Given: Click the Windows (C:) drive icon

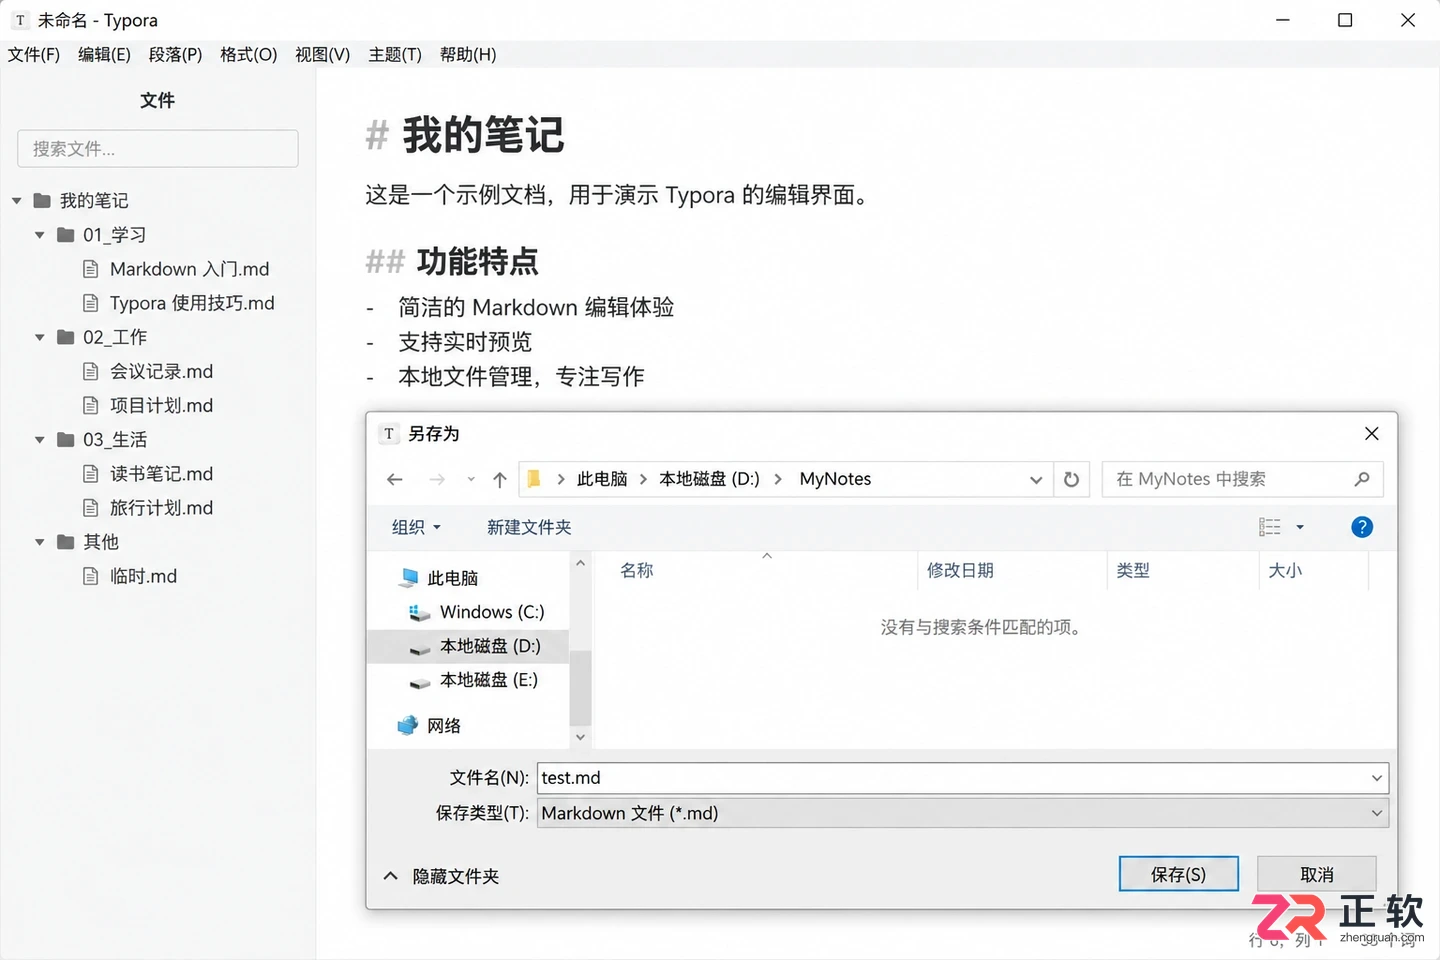Looking at the screenshot, I should pyautogui.click(x=420, y=612).
